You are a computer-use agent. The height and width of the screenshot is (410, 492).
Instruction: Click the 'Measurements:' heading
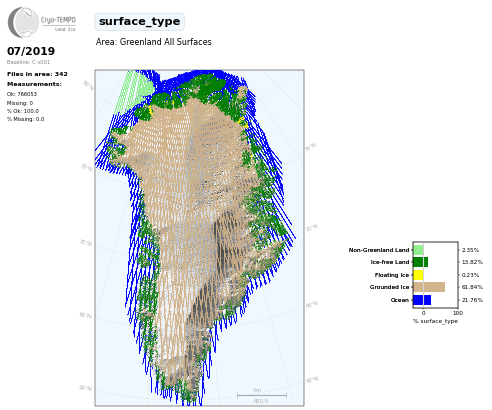point(34,84)
